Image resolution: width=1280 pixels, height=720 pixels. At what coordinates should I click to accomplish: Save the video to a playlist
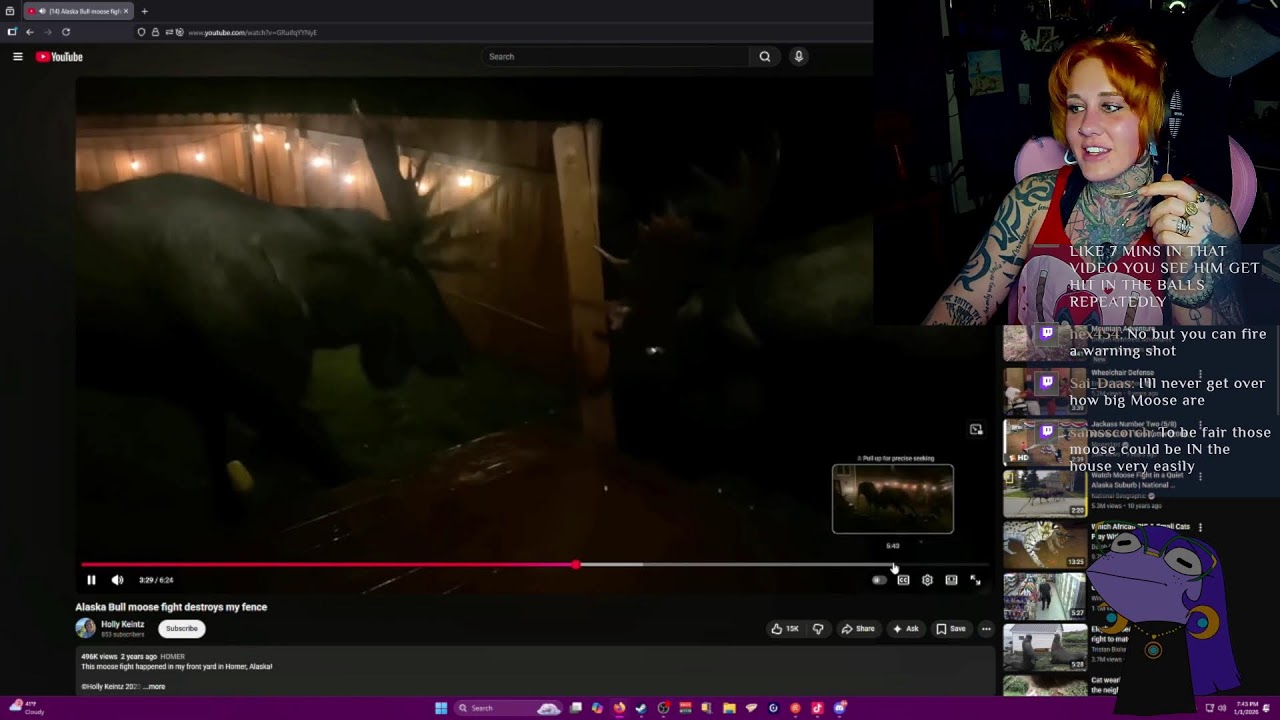950,629
